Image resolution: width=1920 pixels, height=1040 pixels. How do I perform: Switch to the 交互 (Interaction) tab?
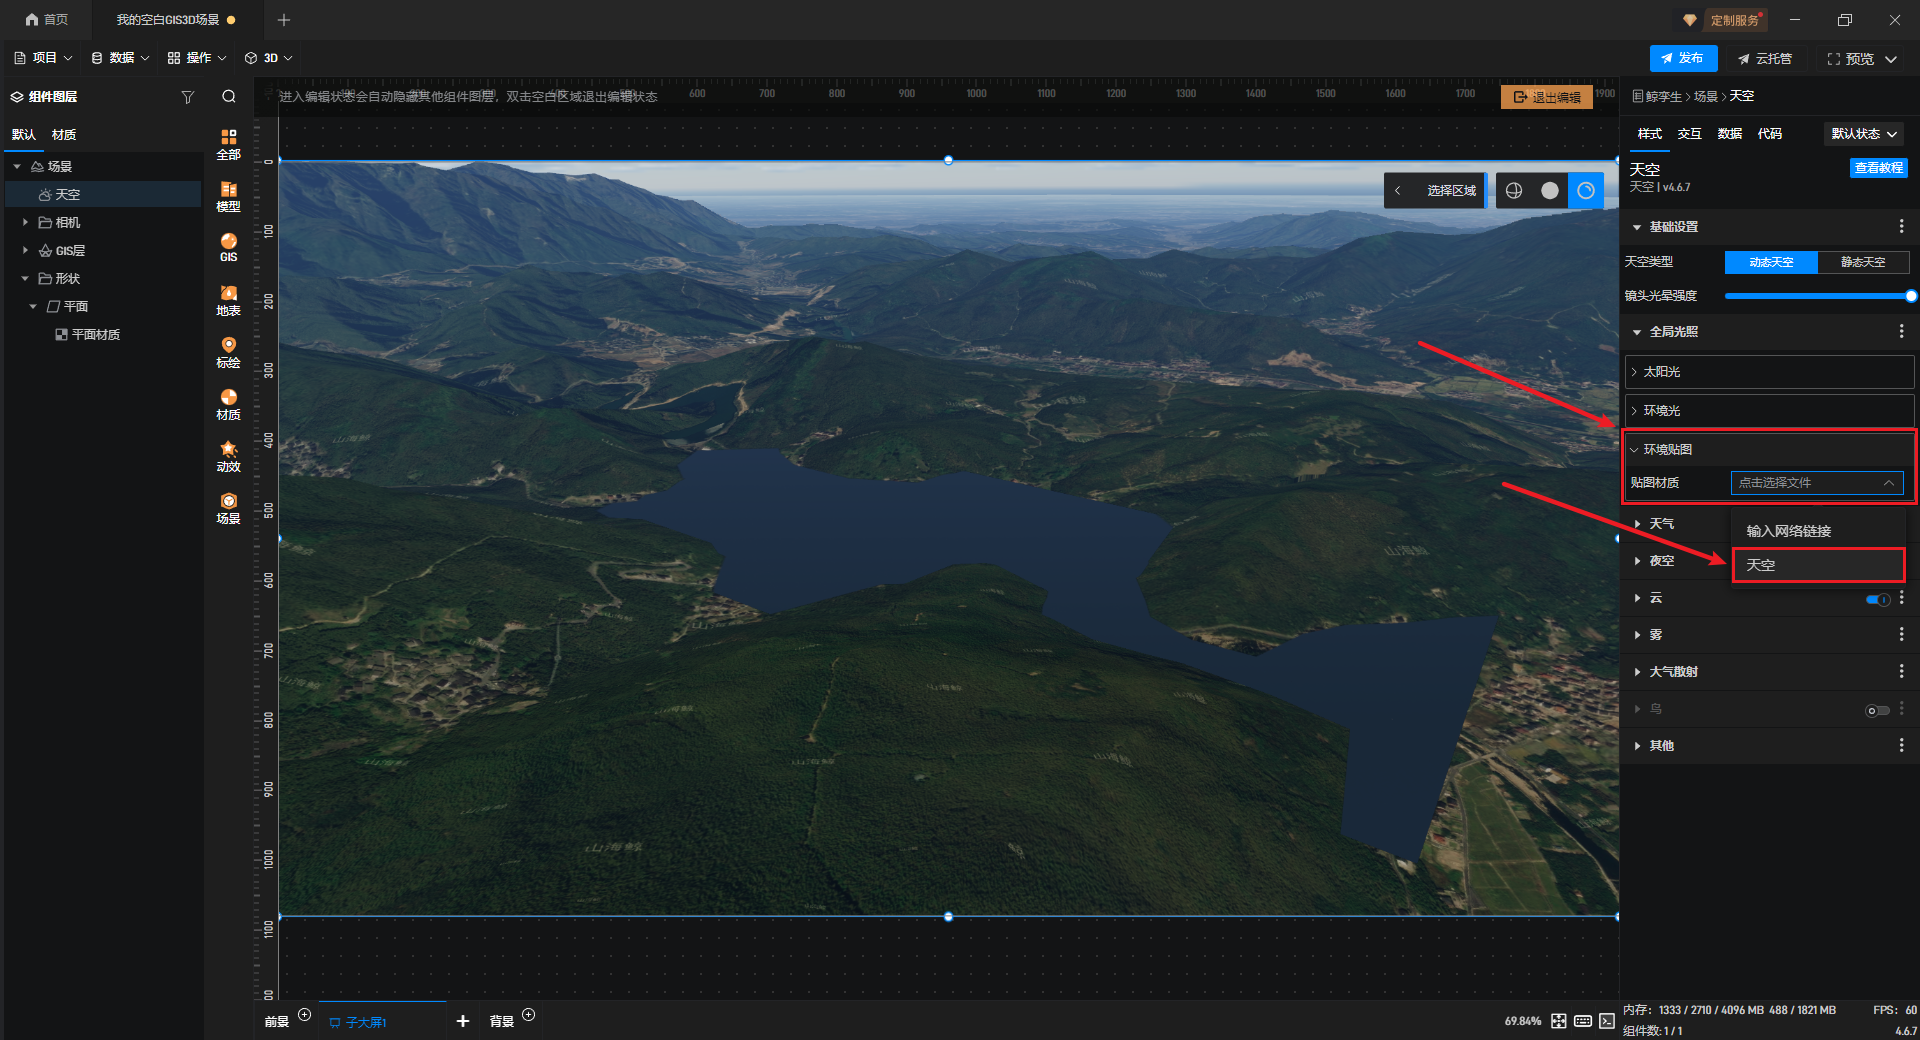click(1689, 134)
